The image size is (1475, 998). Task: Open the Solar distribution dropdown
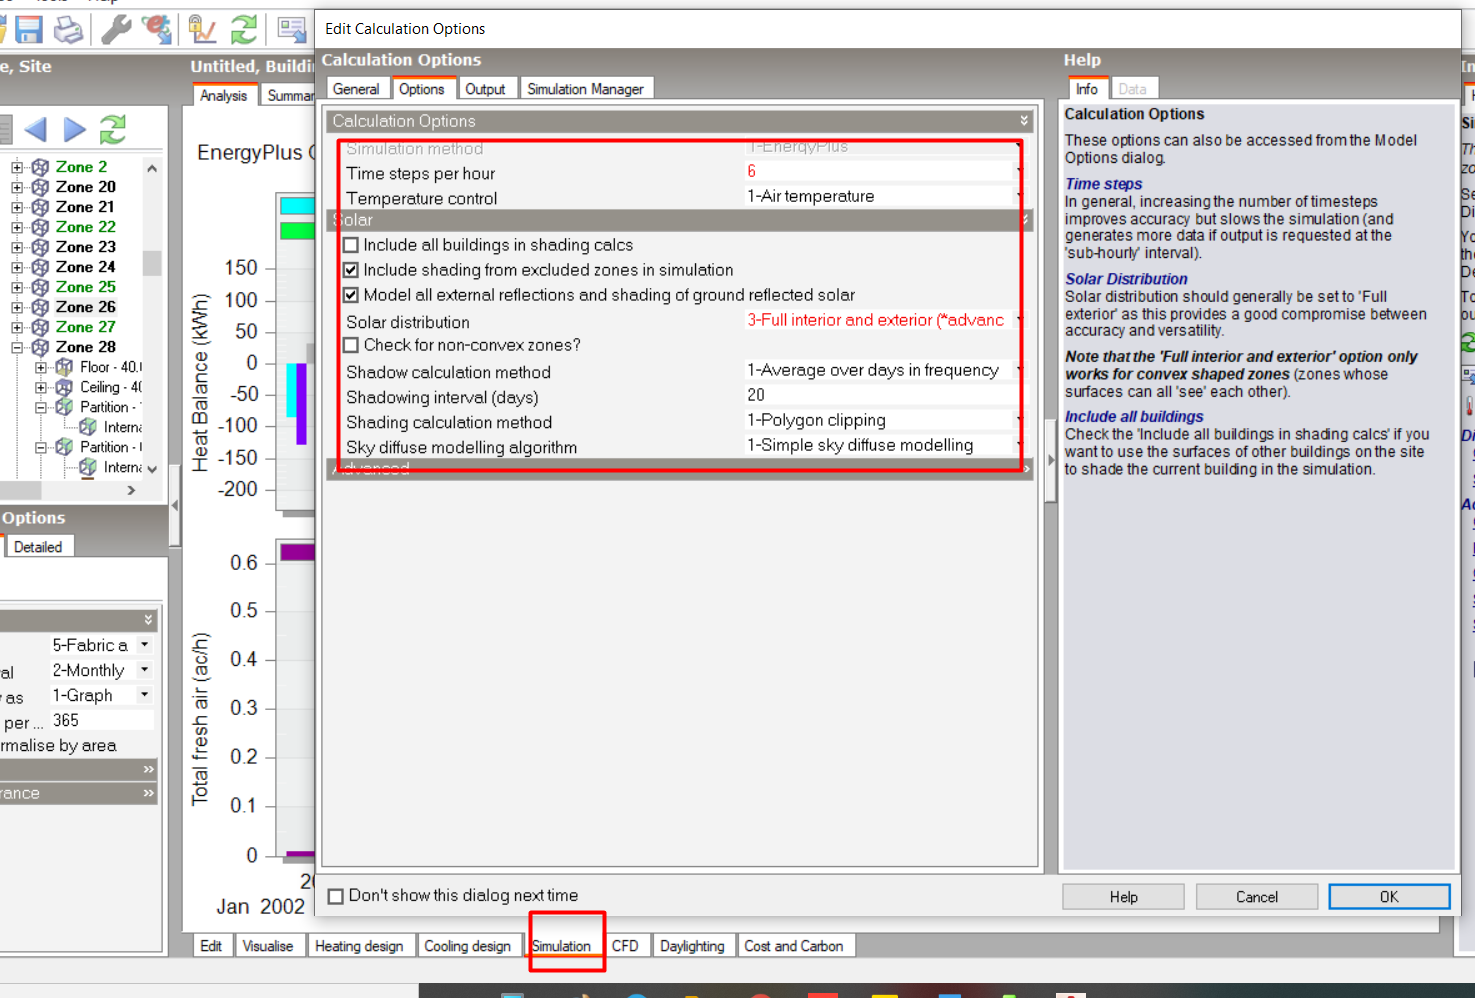tap(1018, 321)
